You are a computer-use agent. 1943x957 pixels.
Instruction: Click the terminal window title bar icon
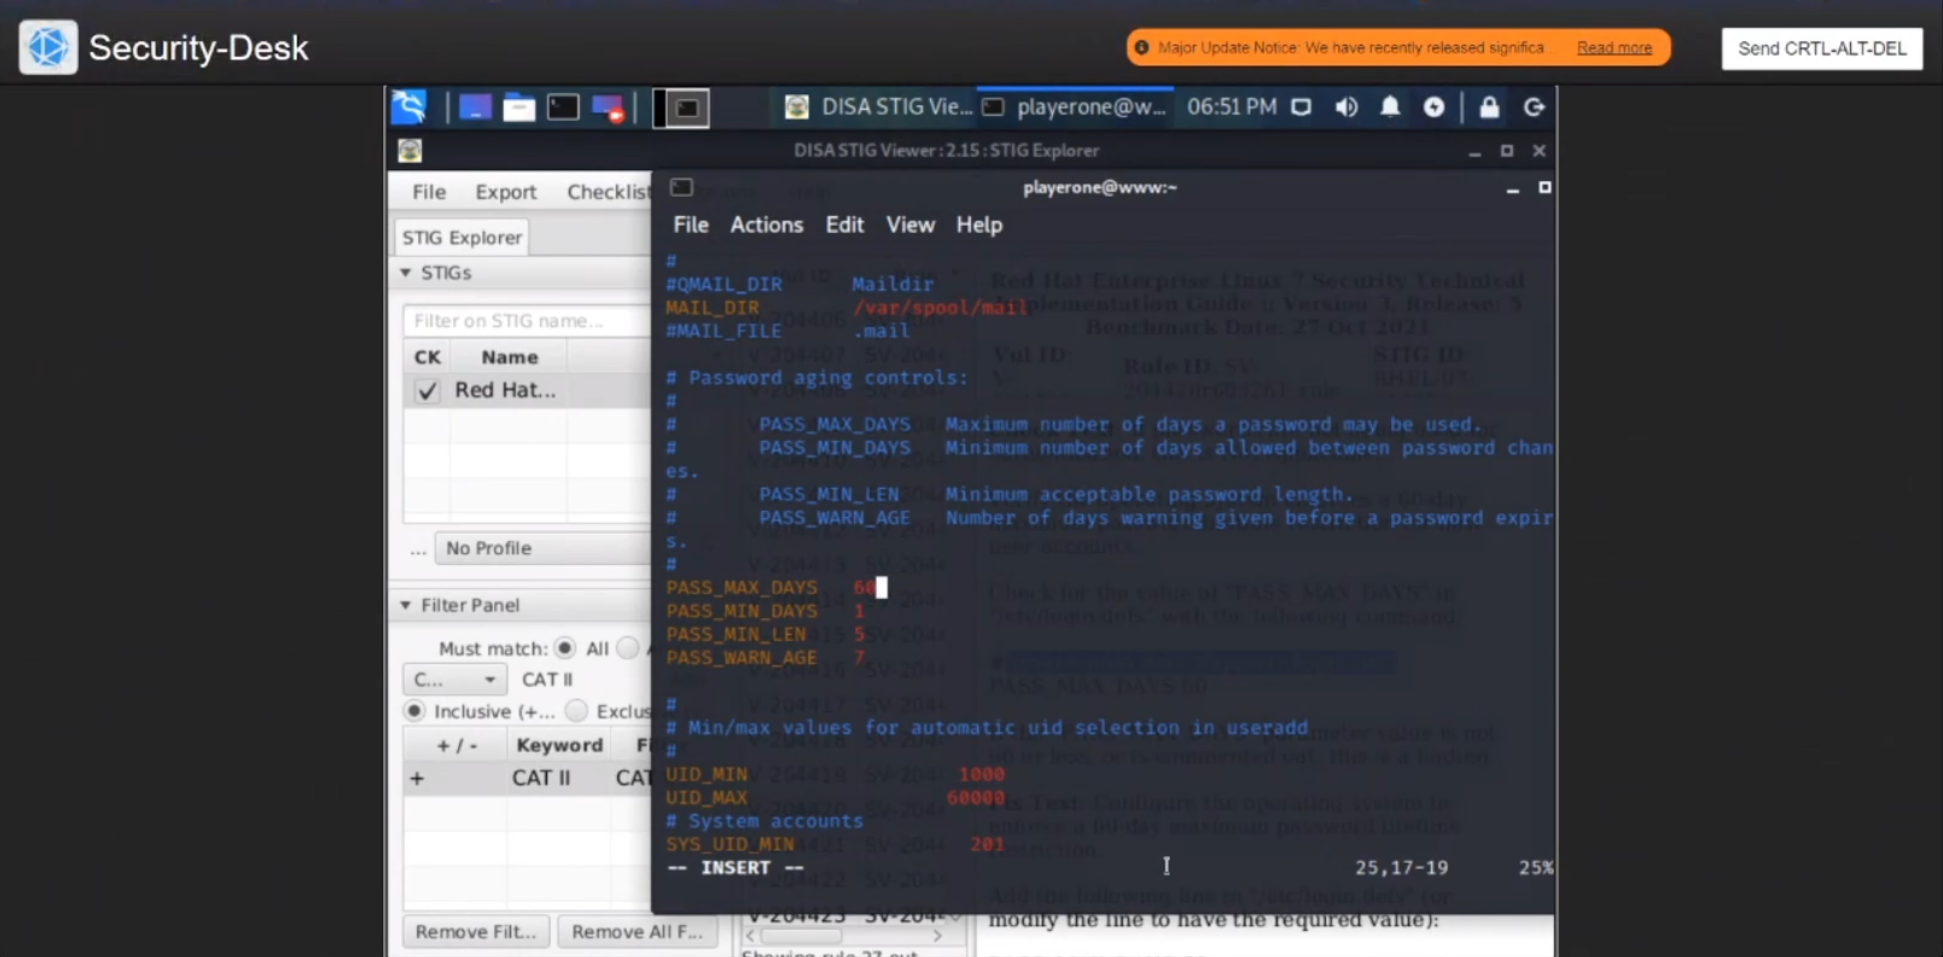(681, 187)
